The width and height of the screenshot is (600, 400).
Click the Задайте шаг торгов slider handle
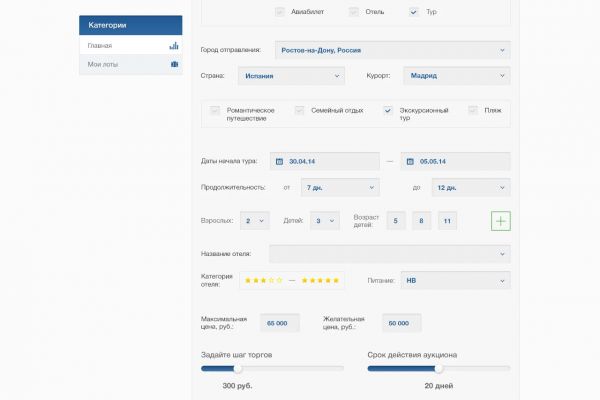238,369
